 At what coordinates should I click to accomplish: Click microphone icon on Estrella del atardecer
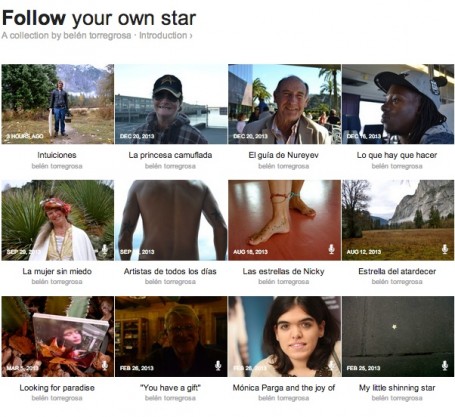(x=445, y=249)
